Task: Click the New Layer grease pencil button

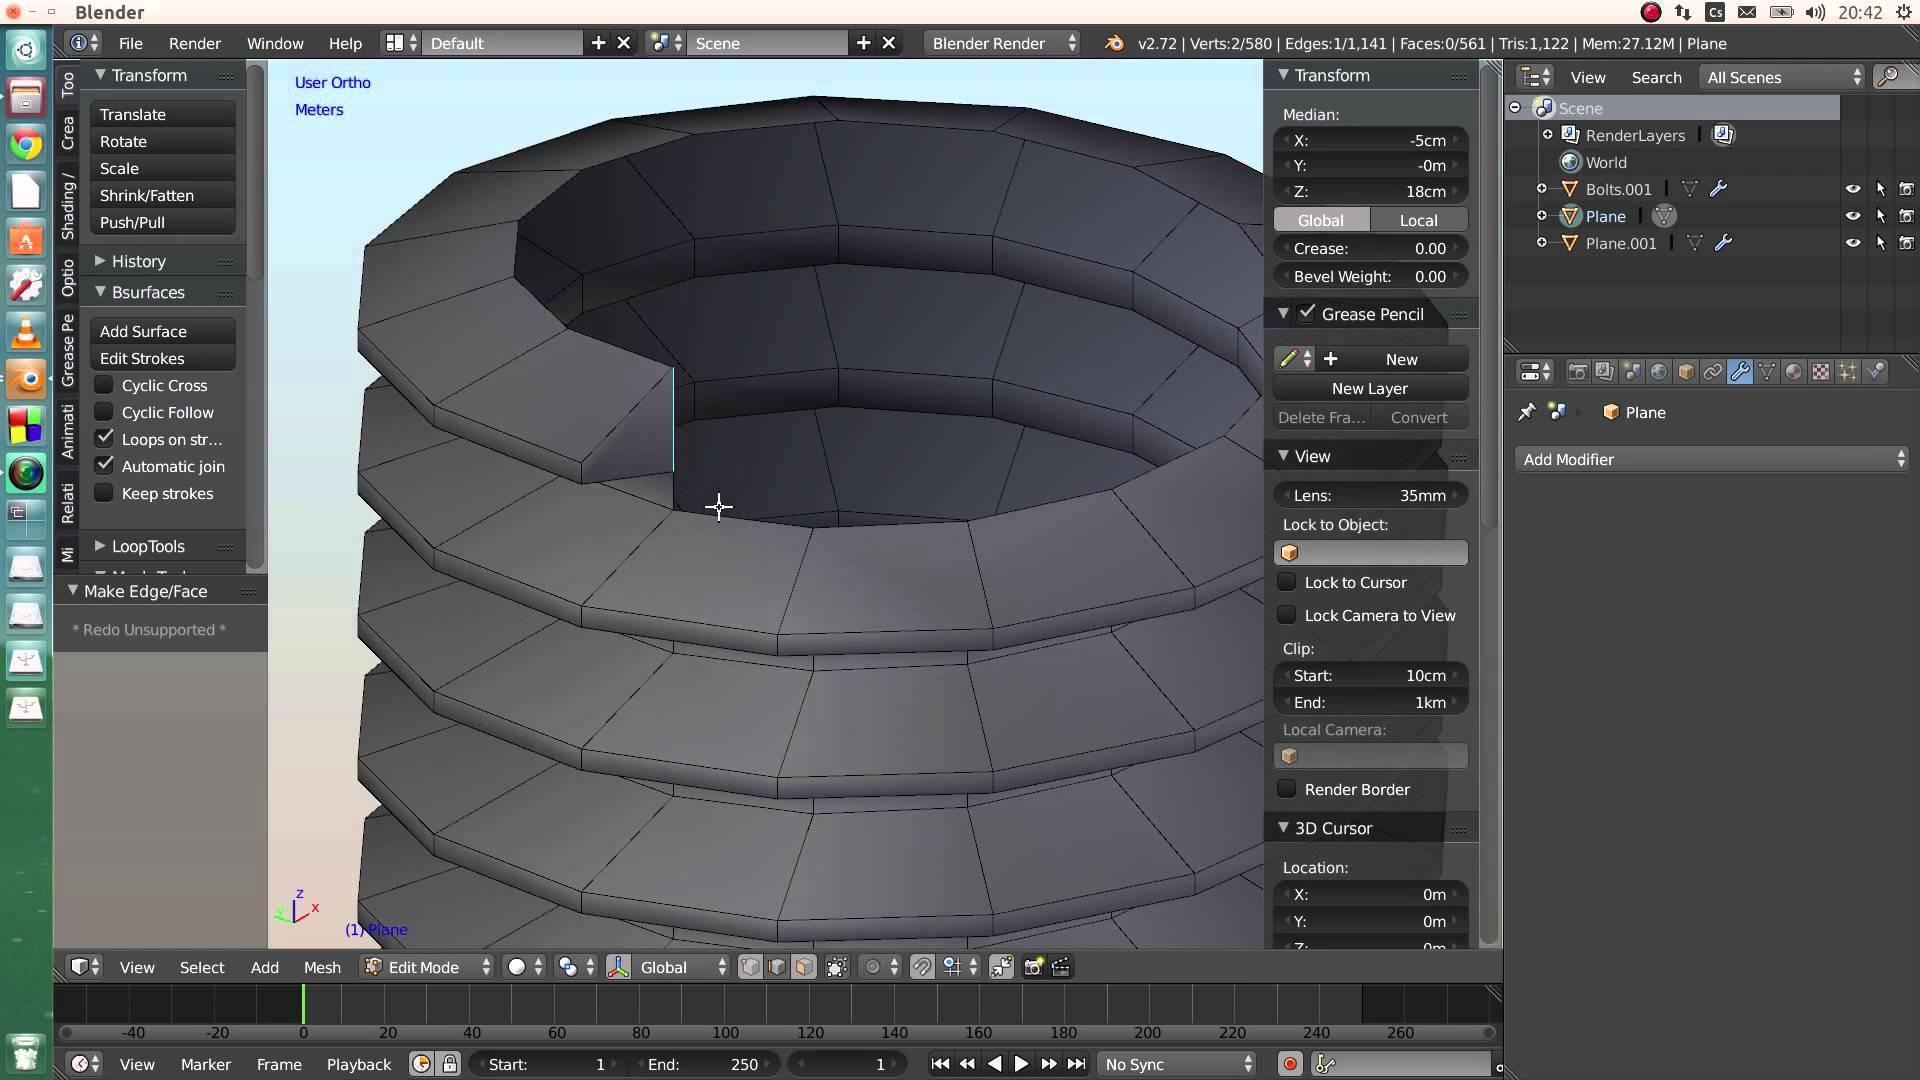Action: point(1370,388)
